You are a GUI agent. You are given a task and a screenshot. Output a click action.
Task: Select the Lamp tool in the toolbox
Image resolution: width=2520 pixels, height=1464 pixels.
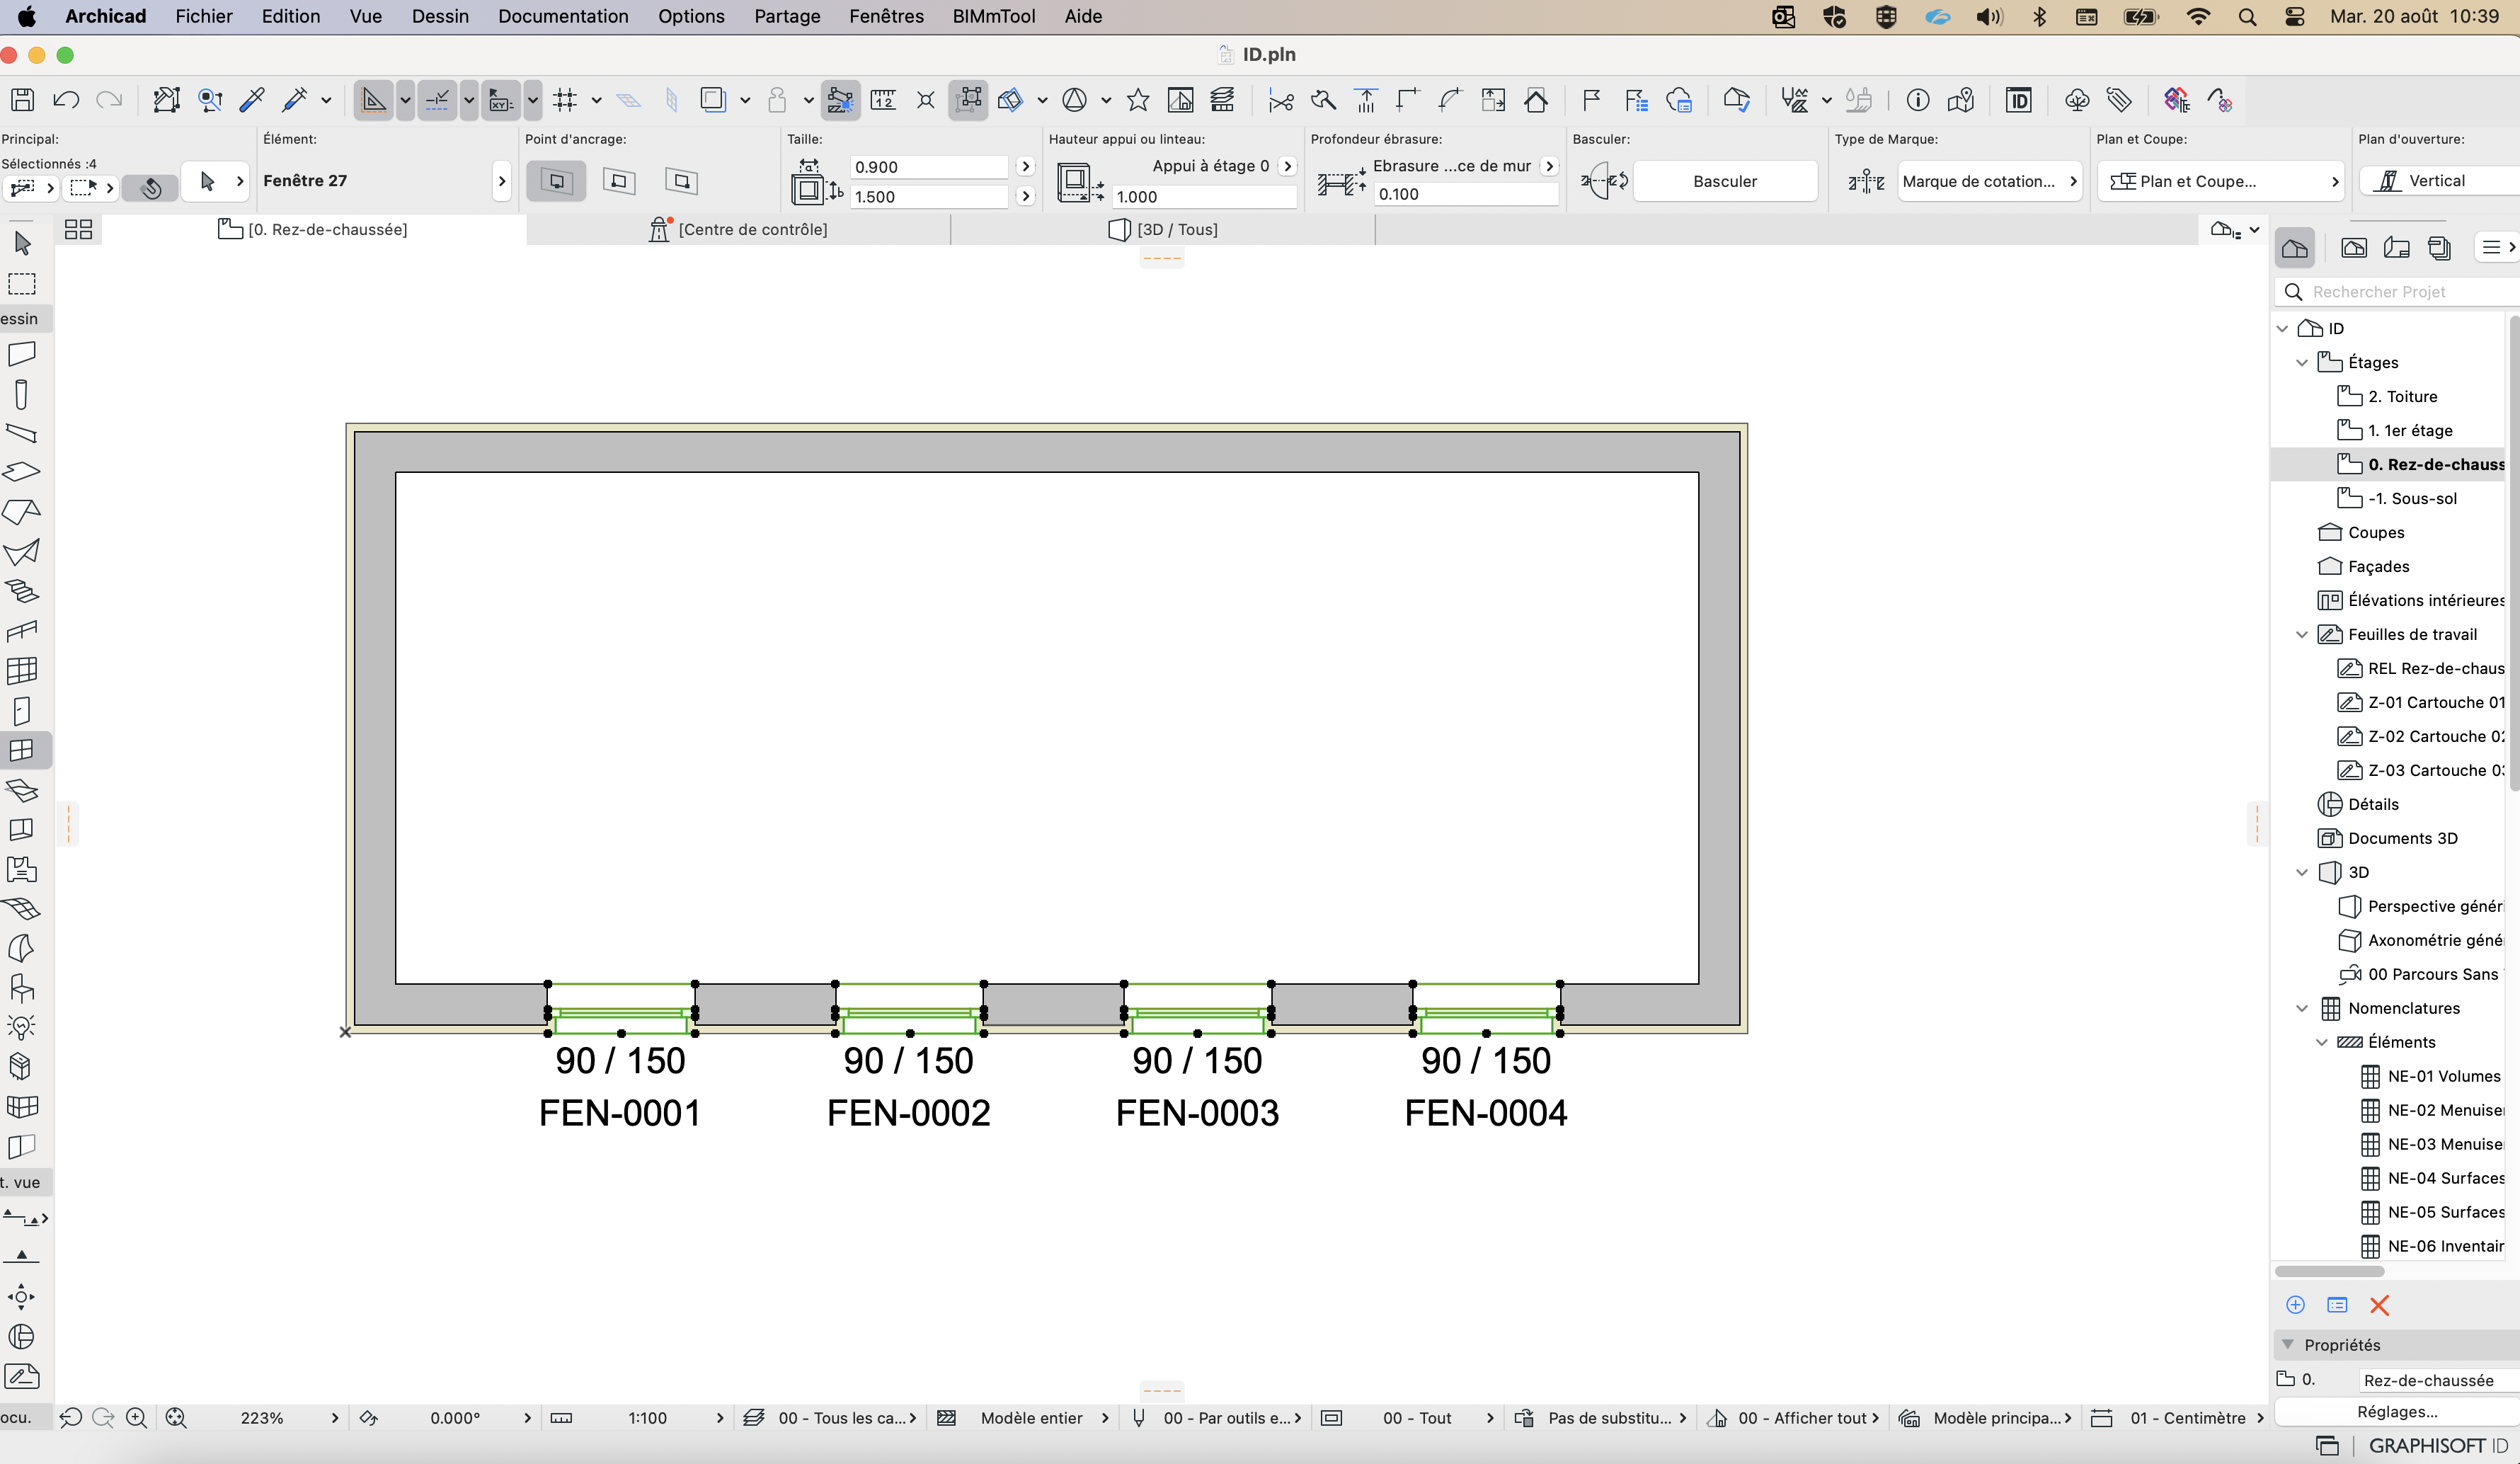coord(22,1027)
